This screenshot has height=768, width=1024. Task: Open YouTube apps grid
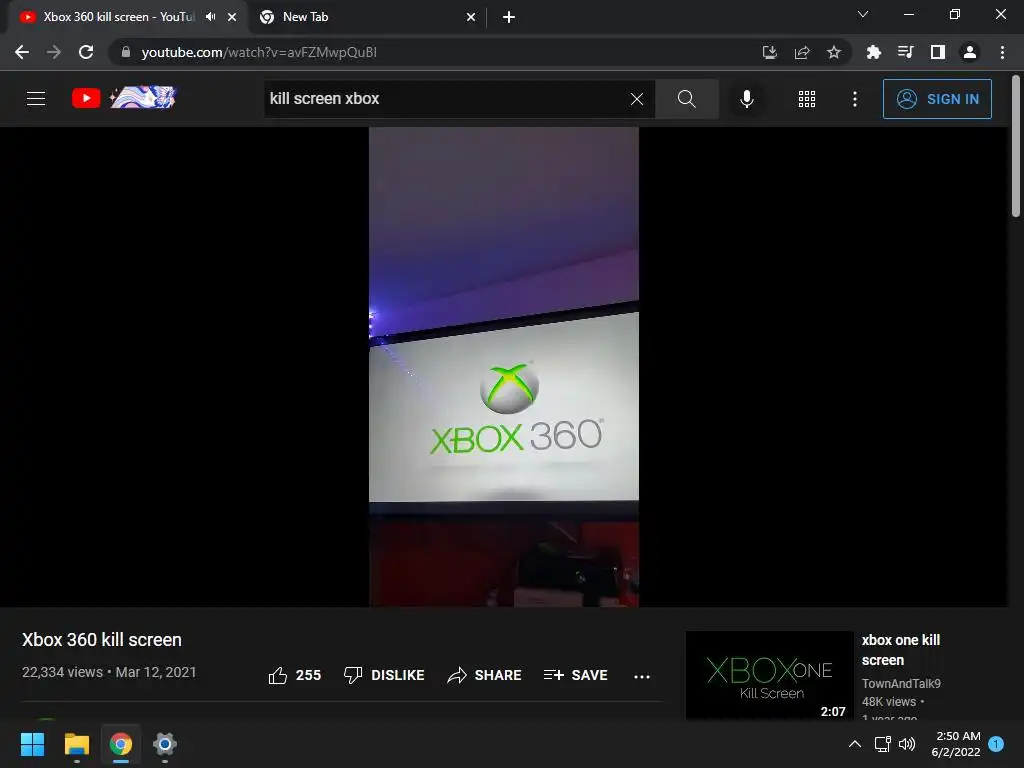(807, 99)
